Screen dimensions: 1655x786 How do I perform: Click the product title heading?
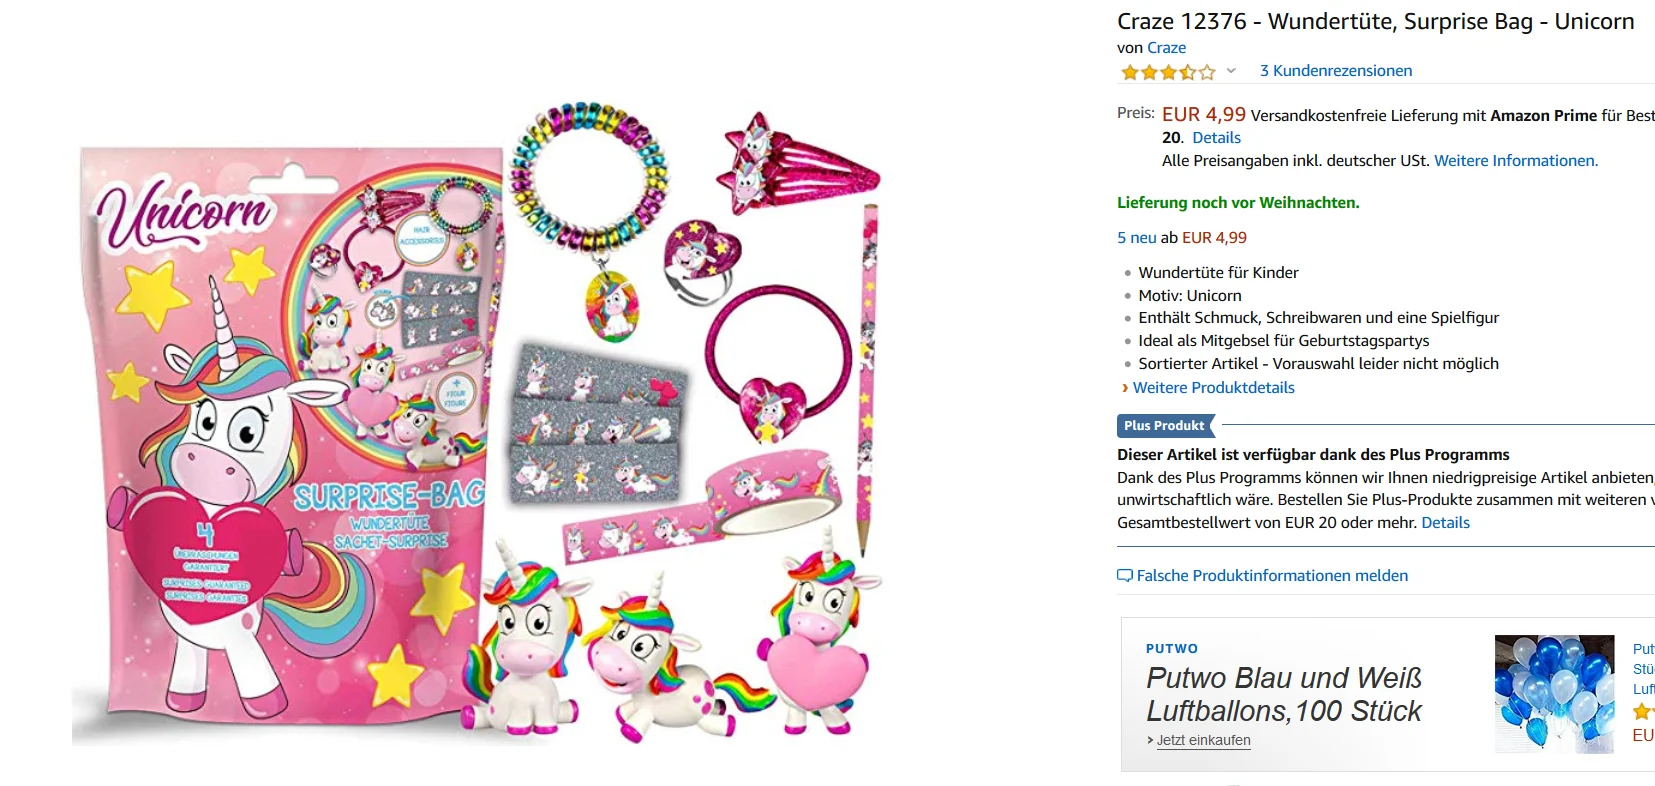click(x=1375, y=22)
